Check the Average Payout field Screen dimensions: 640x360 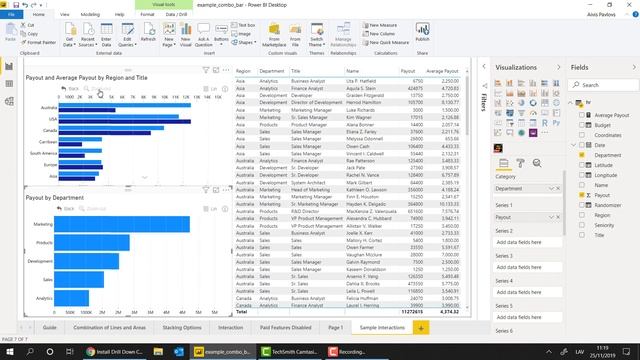coord(582,115)
